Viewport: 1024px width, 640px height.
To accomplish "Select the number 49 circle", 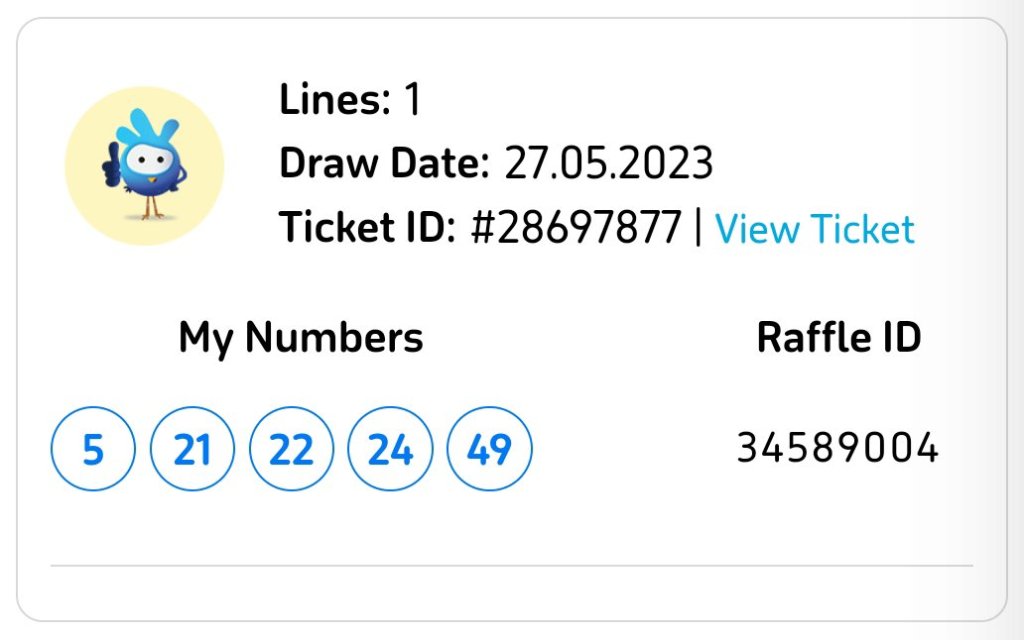I will click(489, 450).
